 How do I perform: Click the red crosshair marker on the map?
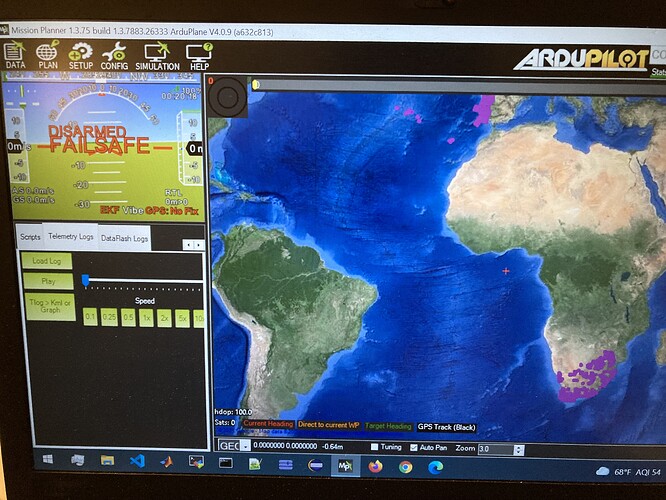pyautogui.click(x=505, y=271)
